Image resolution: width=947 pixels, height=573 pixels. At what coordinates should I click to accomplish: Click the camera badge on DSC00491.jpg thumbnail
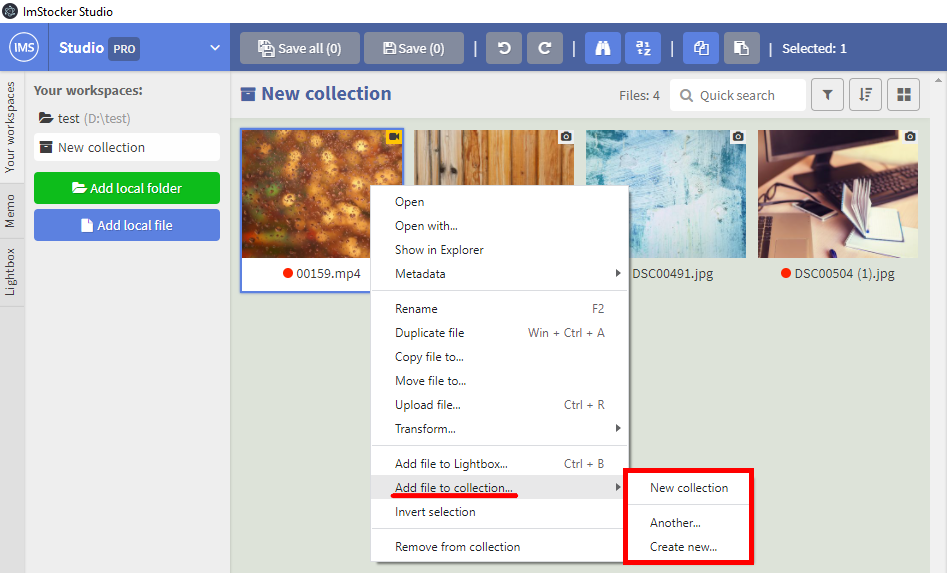738,137
